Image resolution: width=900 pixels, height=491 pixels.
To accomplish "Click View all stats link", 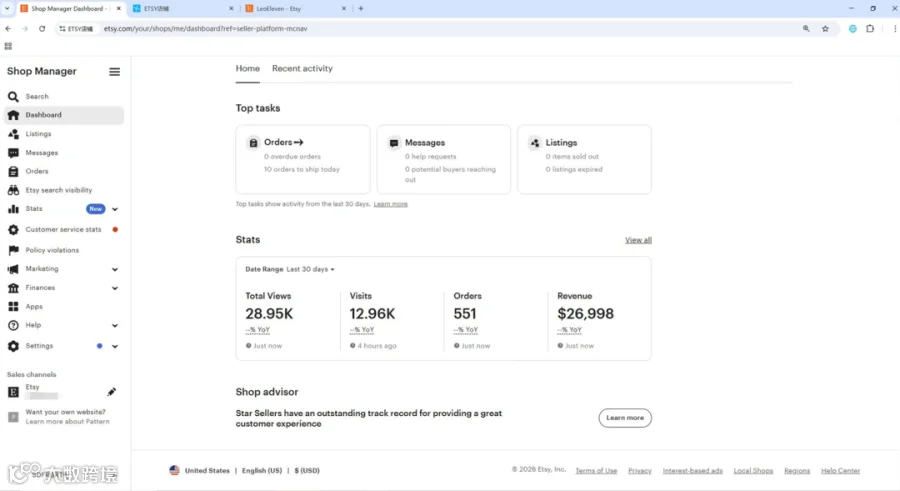I will [638, 240].
